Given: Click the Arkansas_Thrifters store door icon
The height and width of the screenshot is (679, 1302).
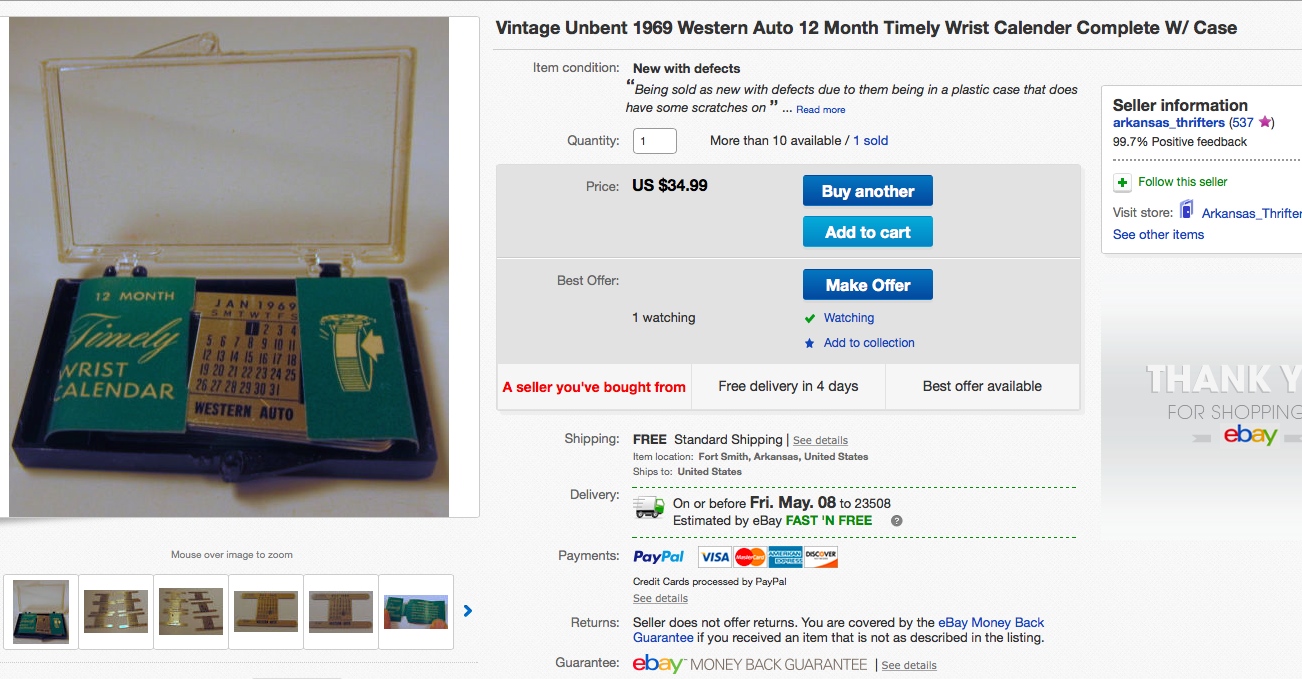Looking at the screenshot, I should coord(1186,209).
